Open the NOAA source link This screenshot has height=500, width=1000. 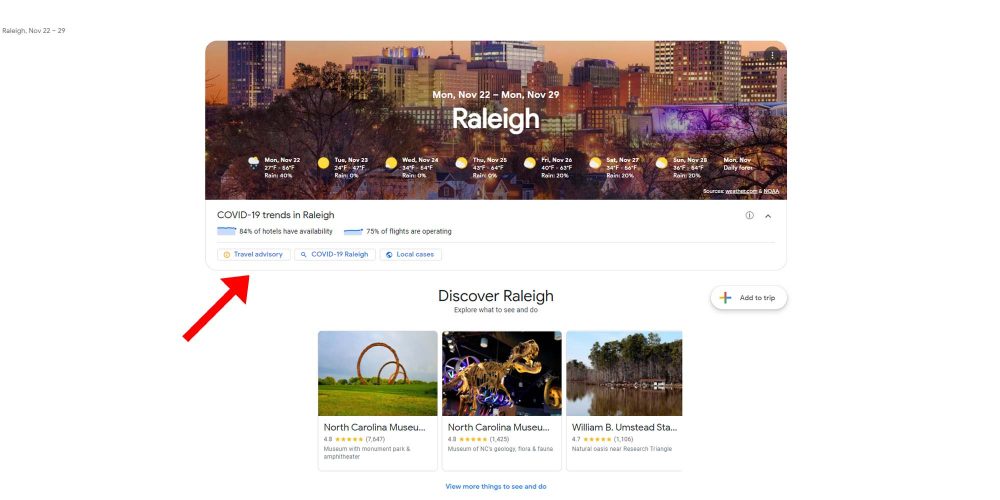(770, 191)
